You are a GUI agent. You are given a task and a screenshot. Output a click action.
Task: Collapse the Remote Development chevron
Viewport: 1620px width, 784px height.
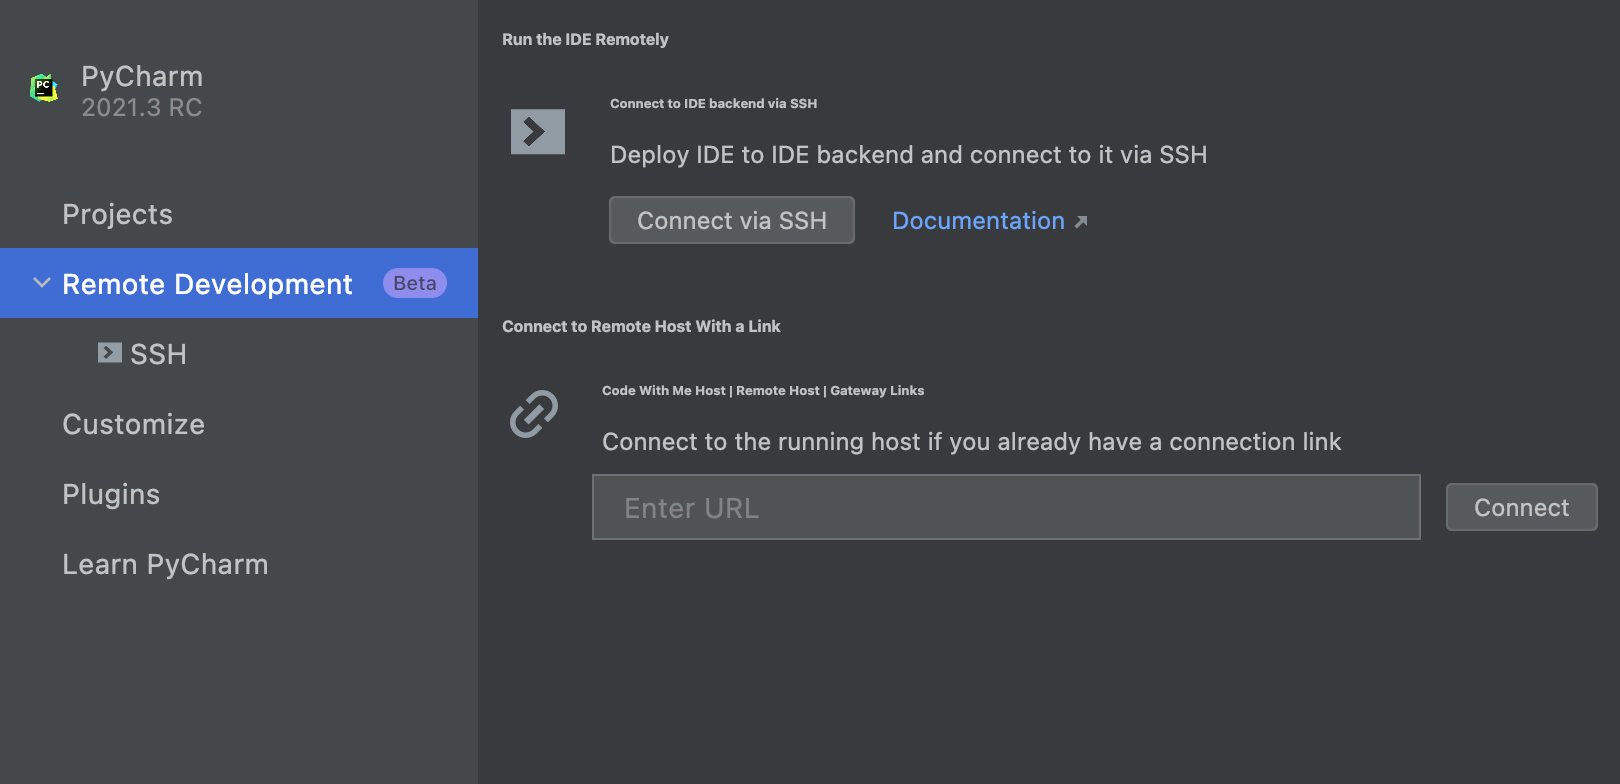coord(42,284)
